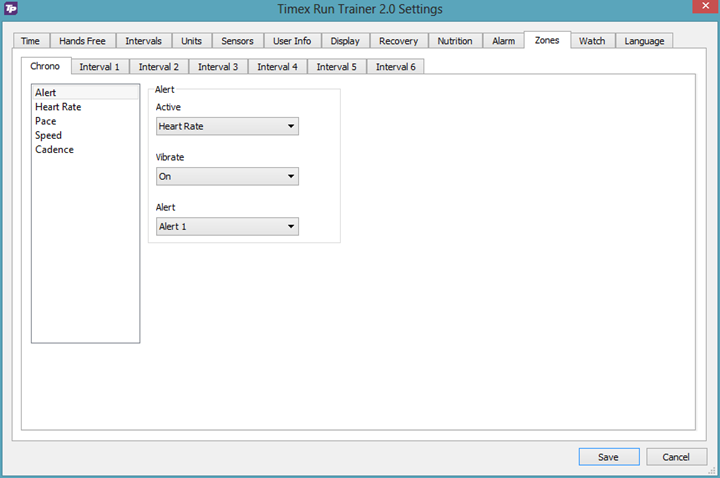The height and width of the screenshot is (478, 720).
Task: Go to Interval 4 sub-tab
Action: tap(277, 67)
